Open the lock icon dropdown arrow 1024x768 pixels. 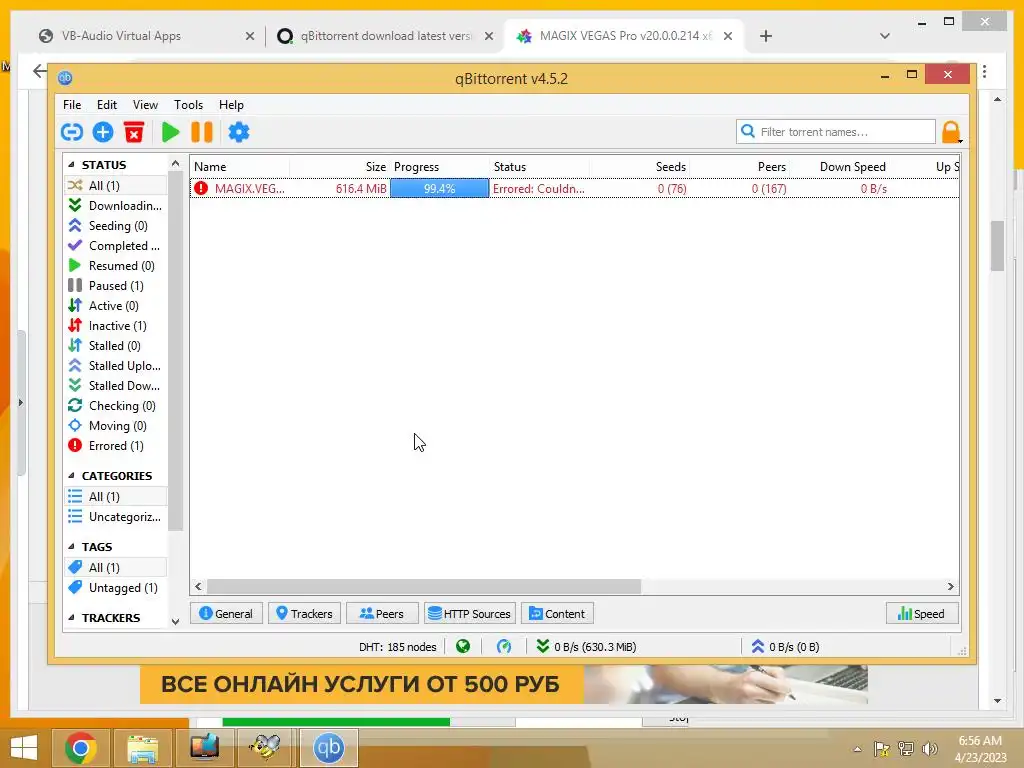961,140
